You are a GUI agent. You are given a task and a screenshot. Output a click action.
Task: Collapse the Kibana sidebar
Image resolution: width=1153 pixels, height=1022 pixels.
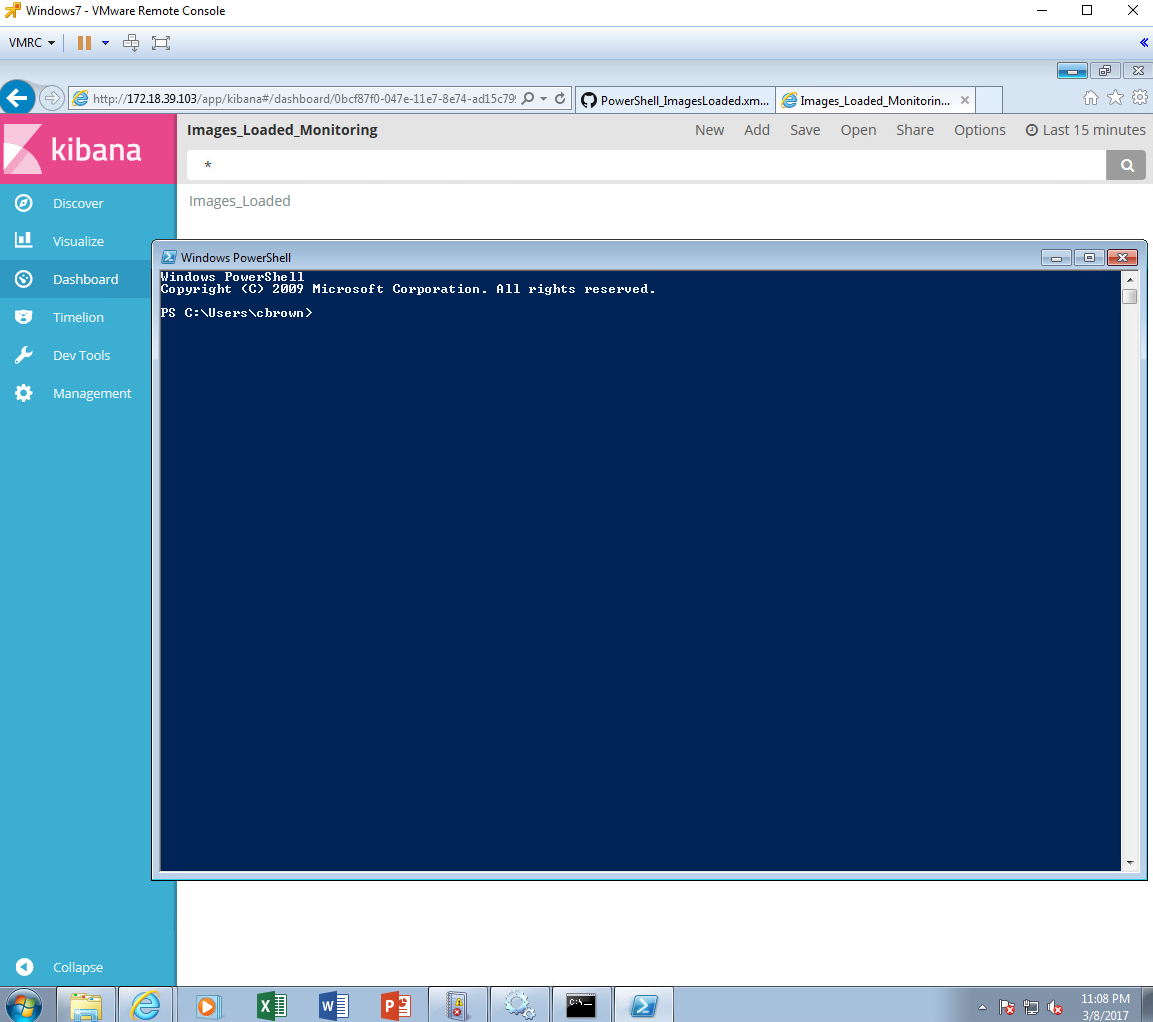pos(77,968)
